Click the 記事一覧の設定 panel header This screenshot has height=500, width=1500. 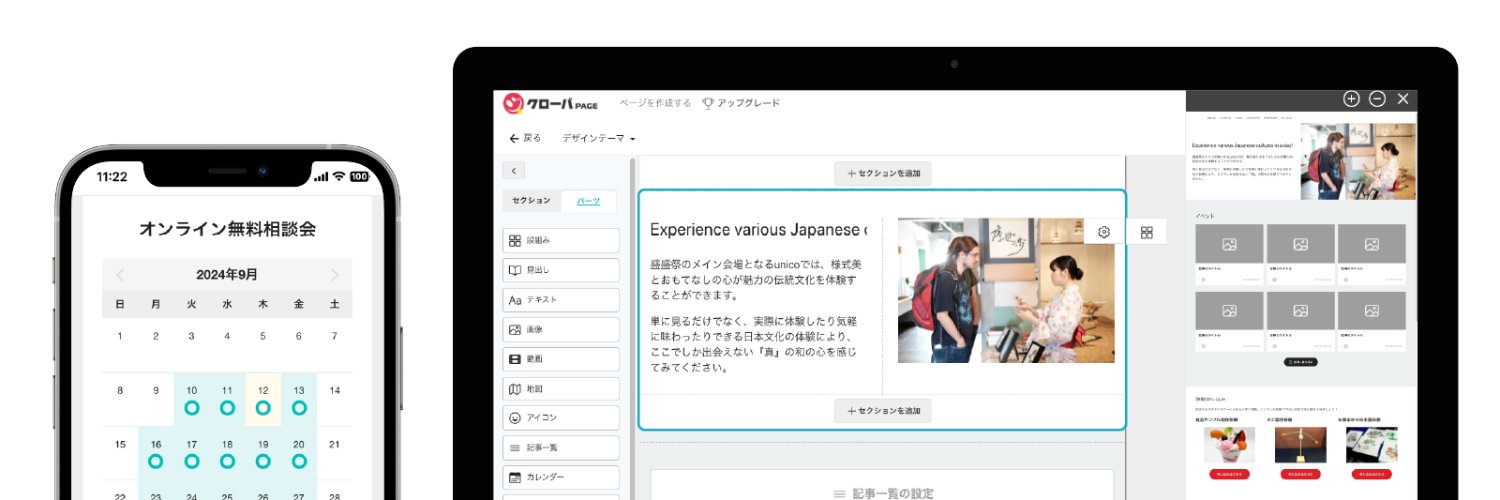[x=883, y=494]
